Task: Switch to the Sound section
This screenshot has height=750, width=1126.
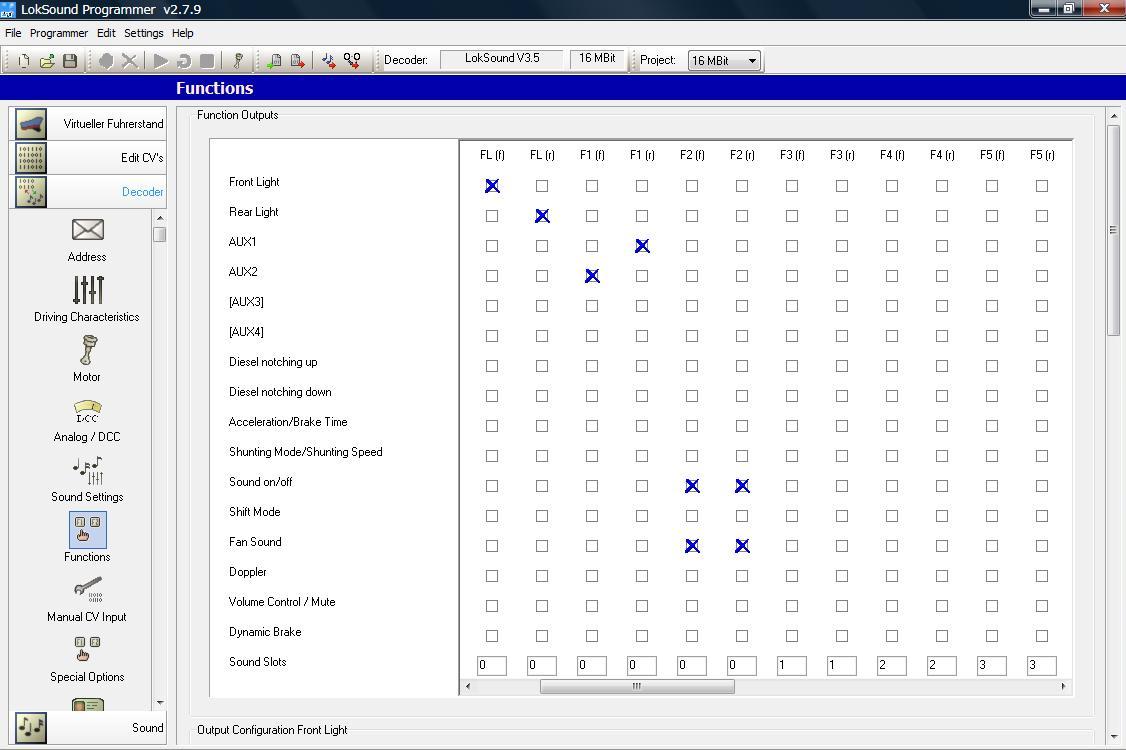Action: 90,728
